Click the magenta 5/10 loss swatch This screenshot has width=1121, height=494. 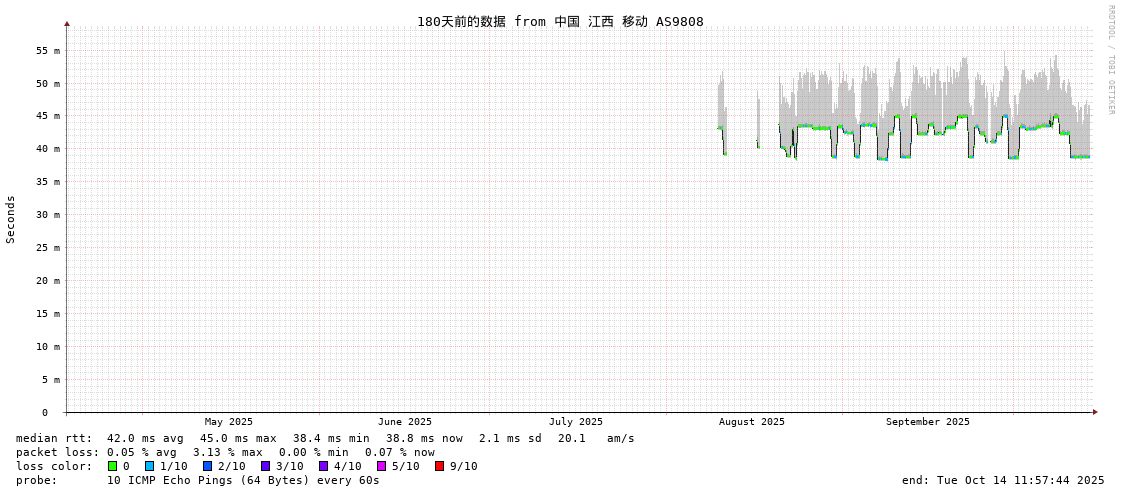[381, 466]
